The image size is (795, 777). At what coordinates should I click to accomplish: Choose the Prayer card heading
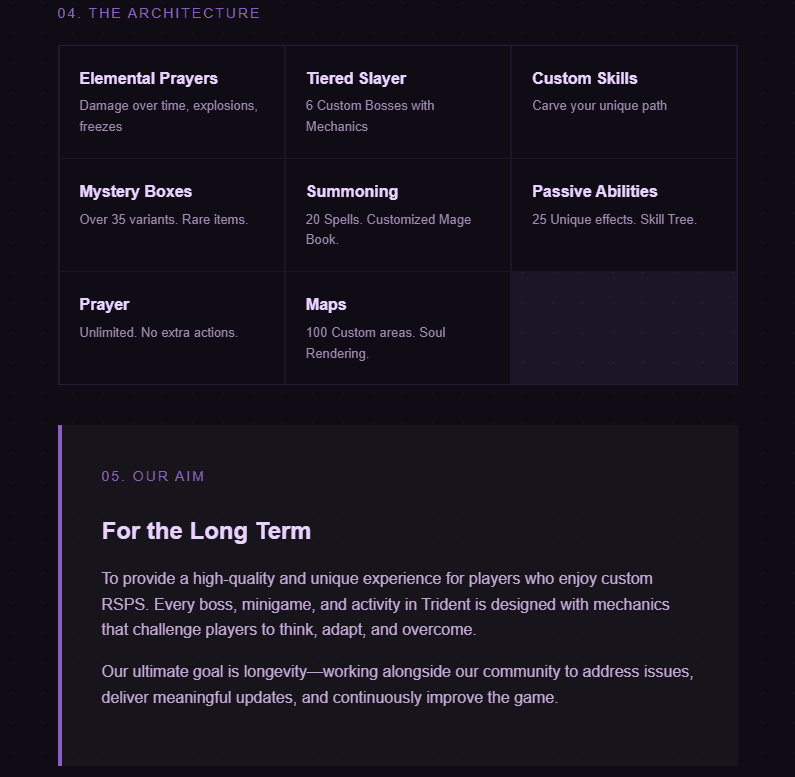point(104,304)
